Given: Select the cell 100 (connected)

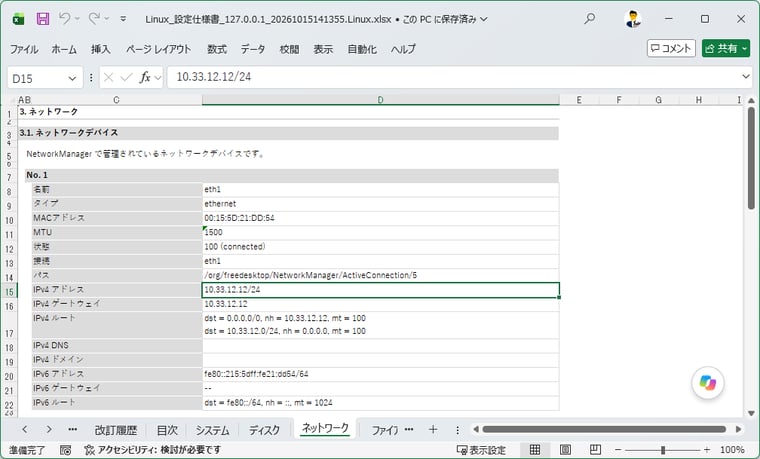Looking at the screenshot, I should click(380, 247).
